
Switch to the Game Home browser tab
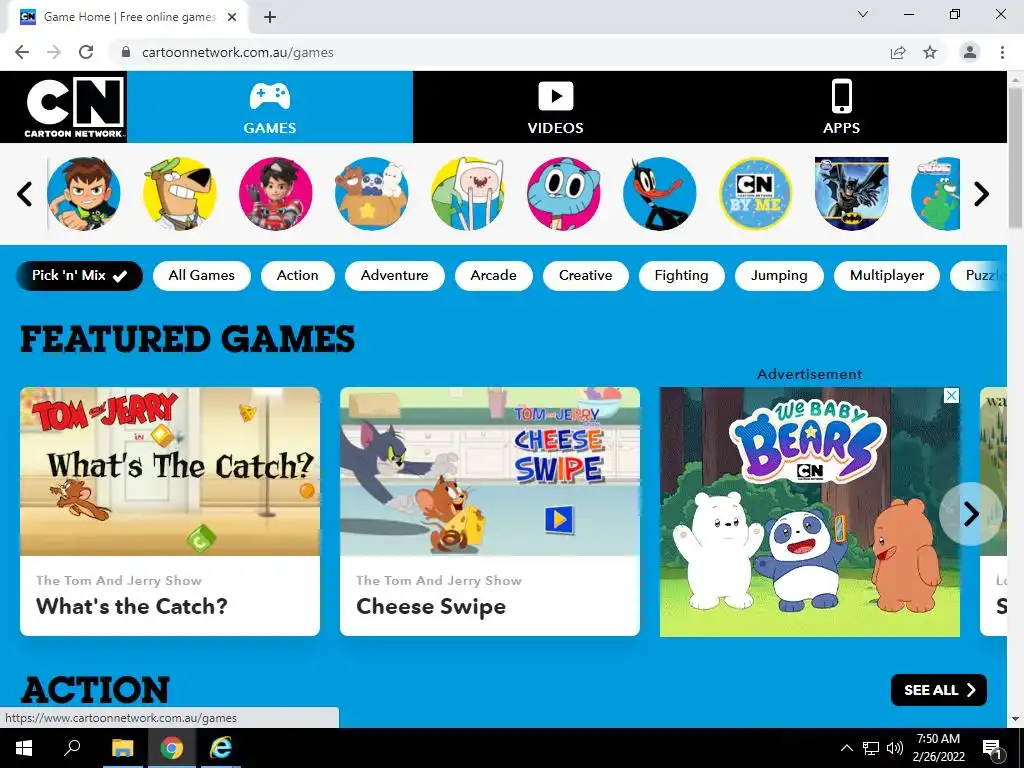pyautogui.click(x=127, y=17)
